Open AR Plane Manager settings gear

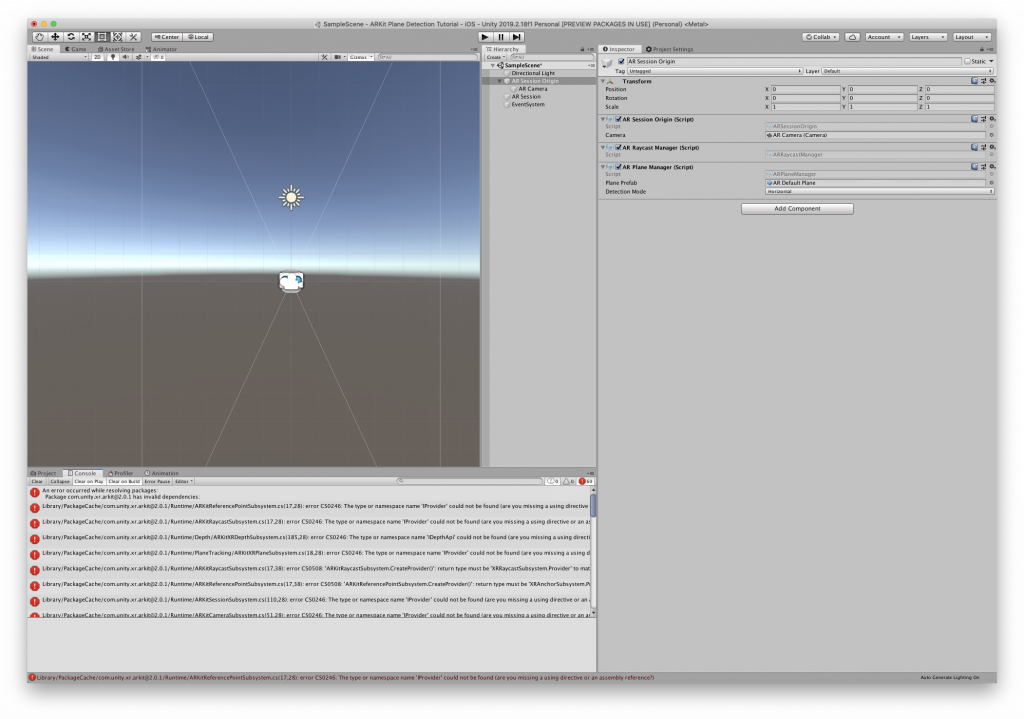tap(992, 167)
